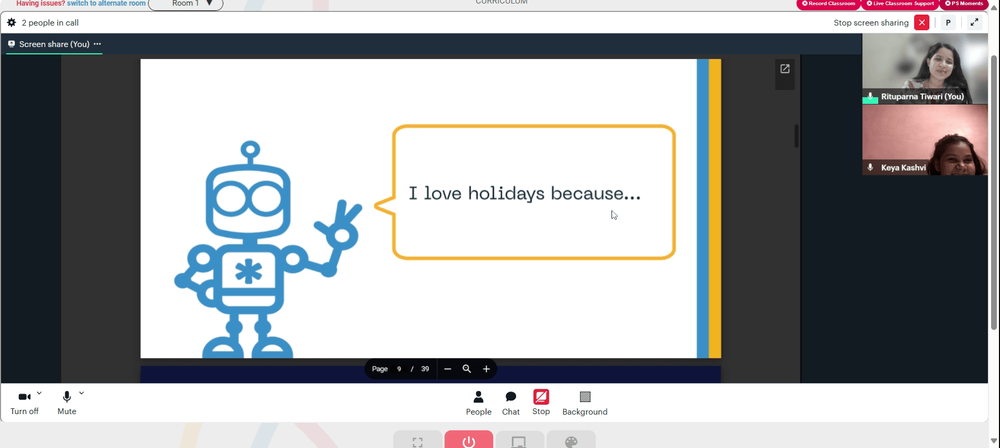
Task: Turn off the camera
Action: tap(24, 403)
